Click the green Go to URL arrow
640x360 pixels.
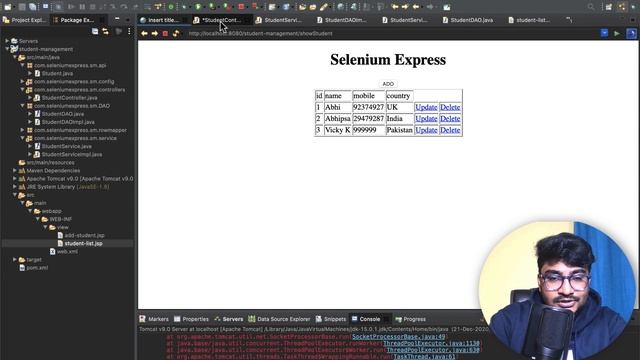[x=617, y=33]
